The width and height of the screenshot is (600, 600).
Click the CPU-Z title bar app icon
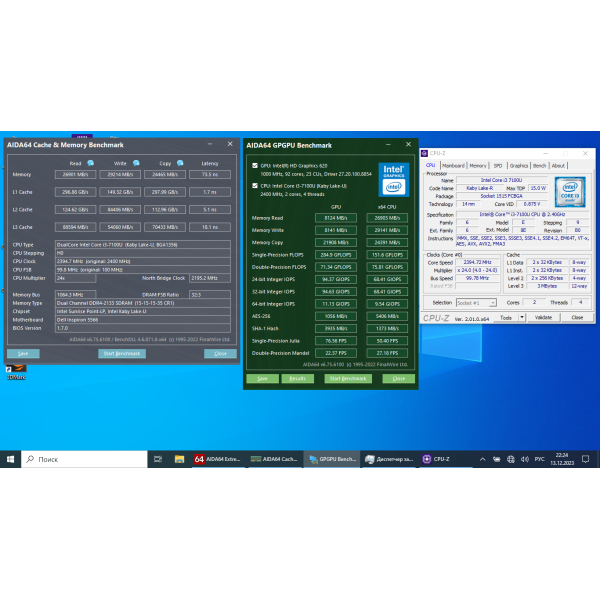click(x=424, y=153)
